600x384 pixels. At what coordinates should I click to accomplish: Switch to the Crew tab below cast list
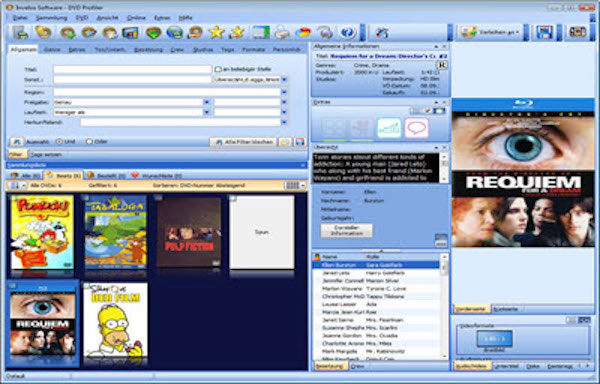[358, 366]
